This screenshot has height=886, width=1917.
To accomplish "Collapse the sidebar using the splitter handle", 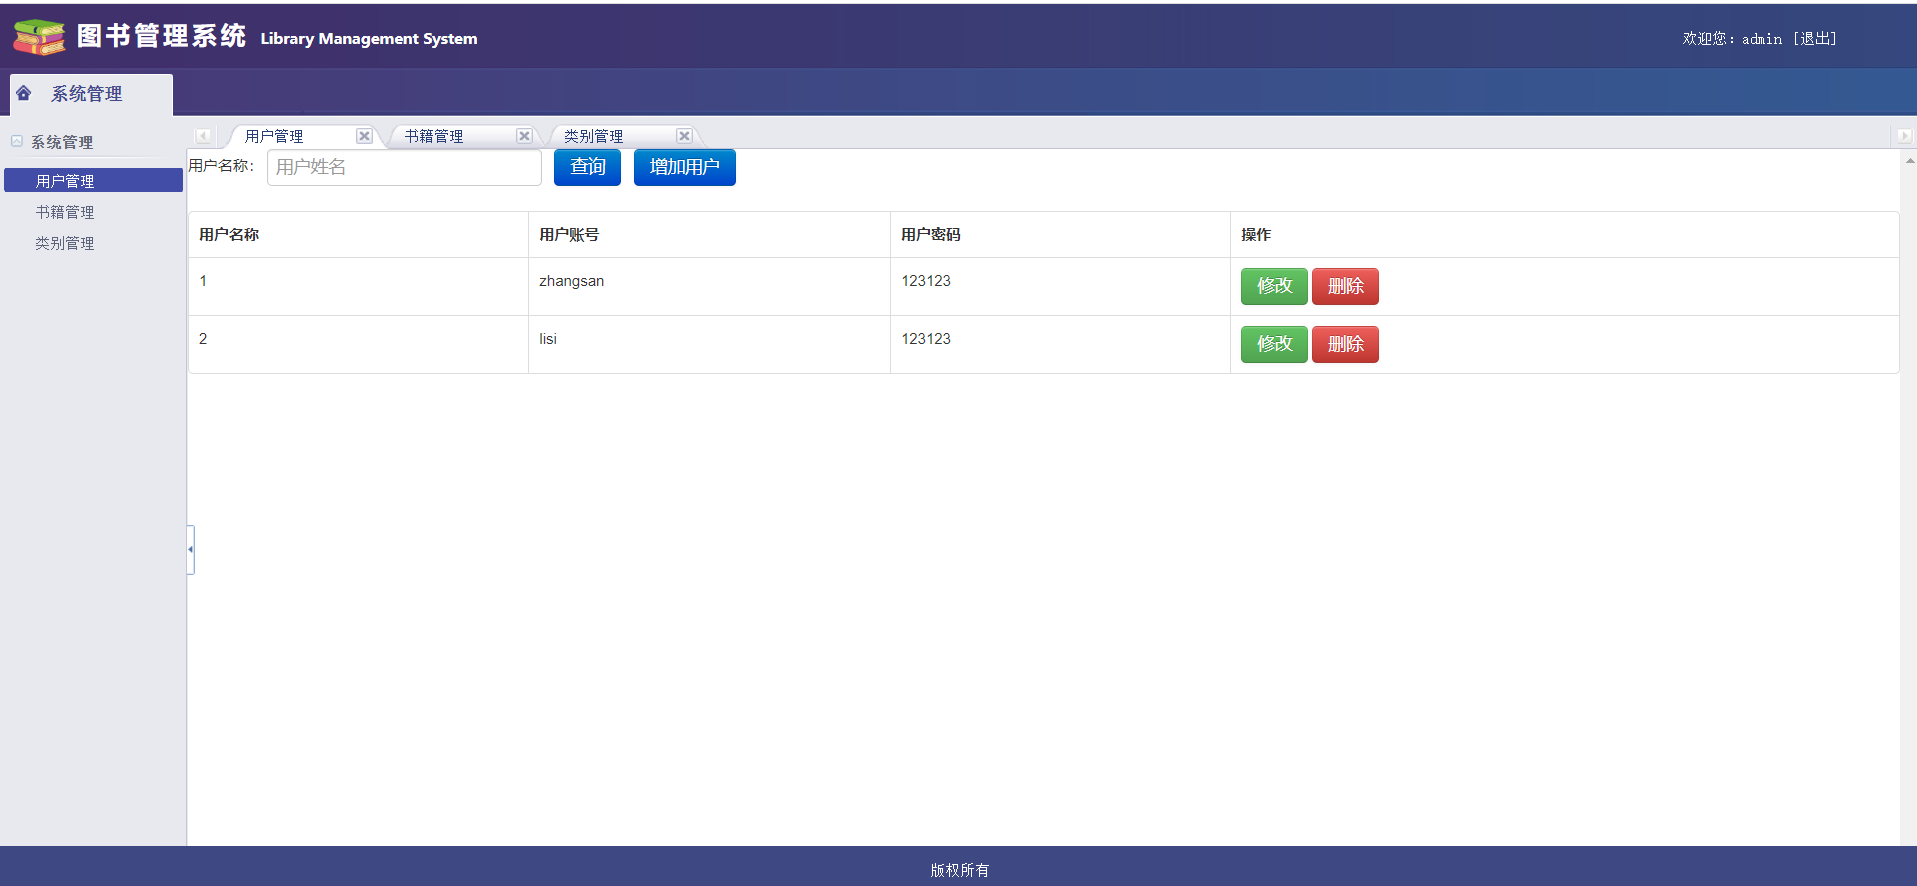I will 190,549.
